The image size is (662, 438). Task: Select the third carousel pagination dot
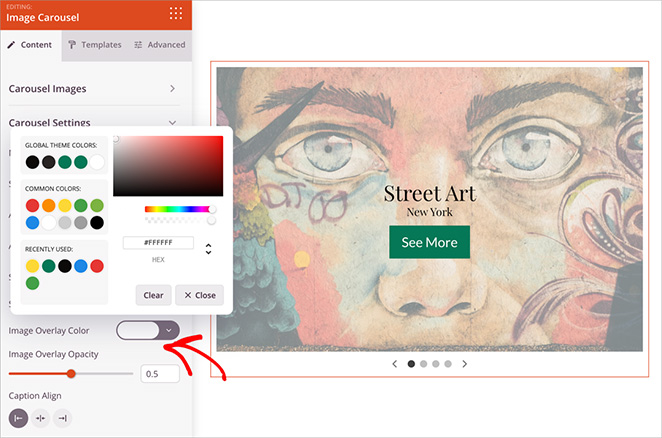436,364
